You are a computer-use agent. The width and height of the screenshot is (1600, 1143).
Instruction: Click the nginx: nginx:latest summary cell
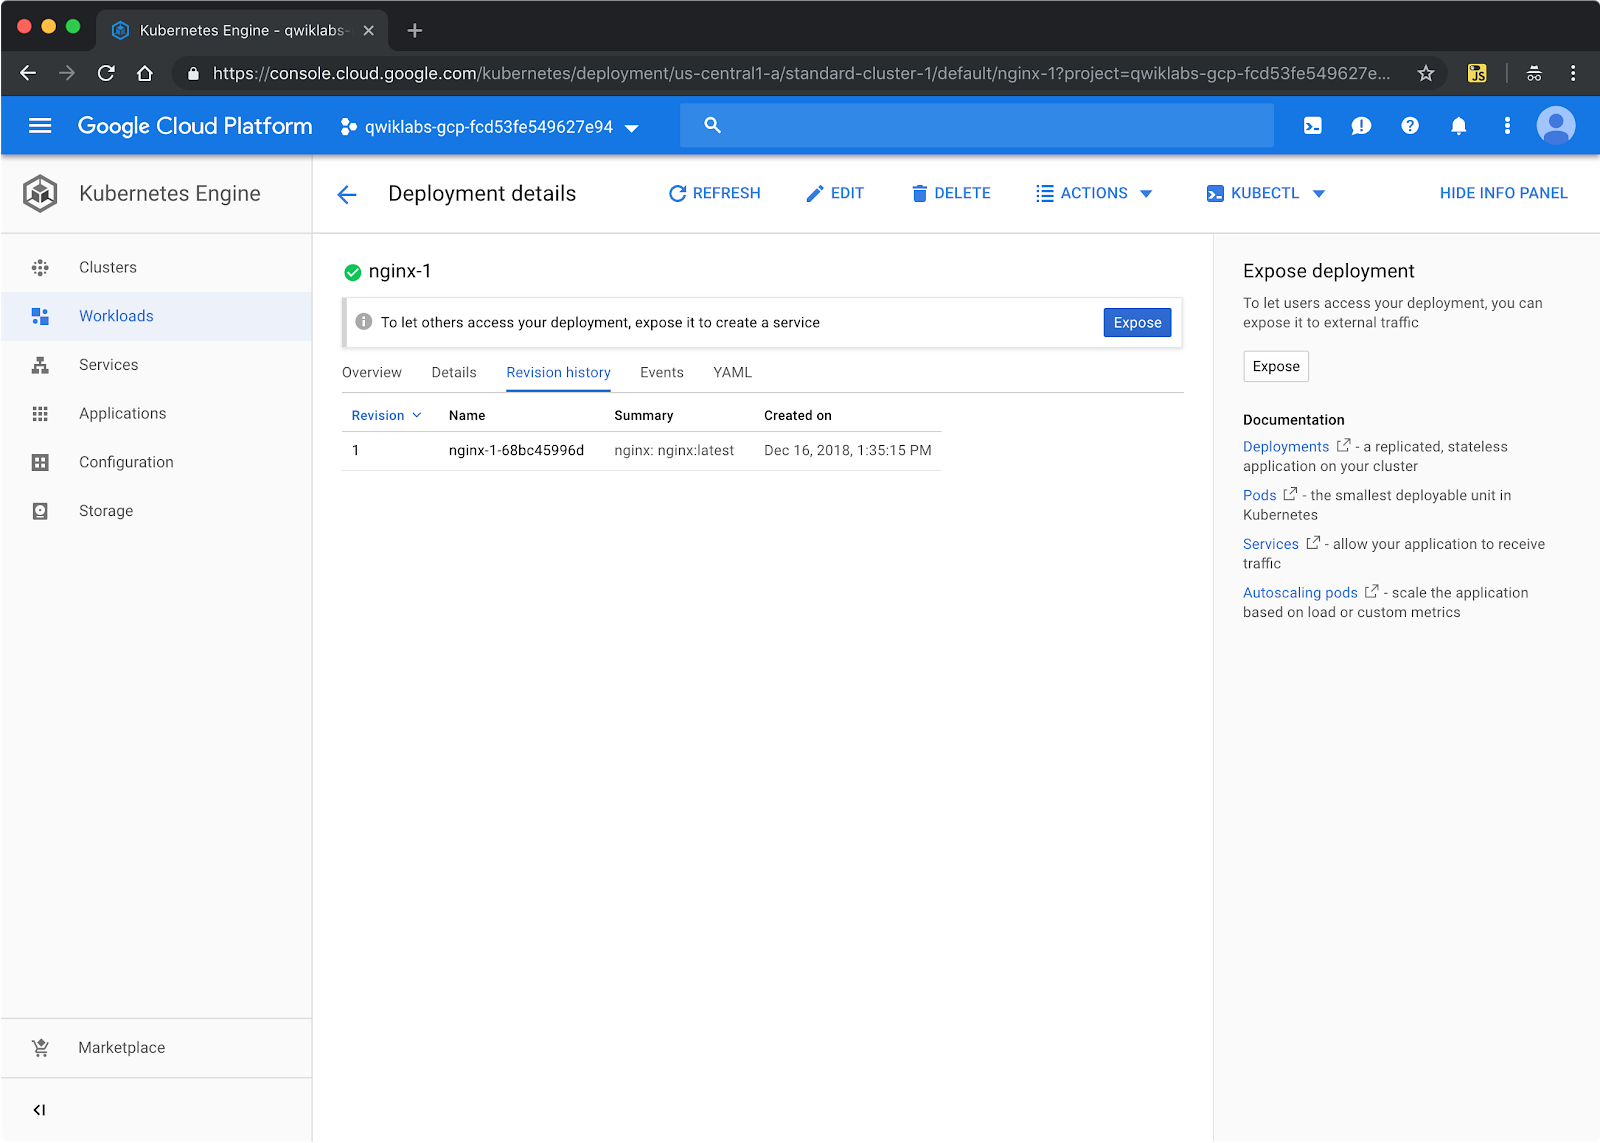click(x=674, y=451)
